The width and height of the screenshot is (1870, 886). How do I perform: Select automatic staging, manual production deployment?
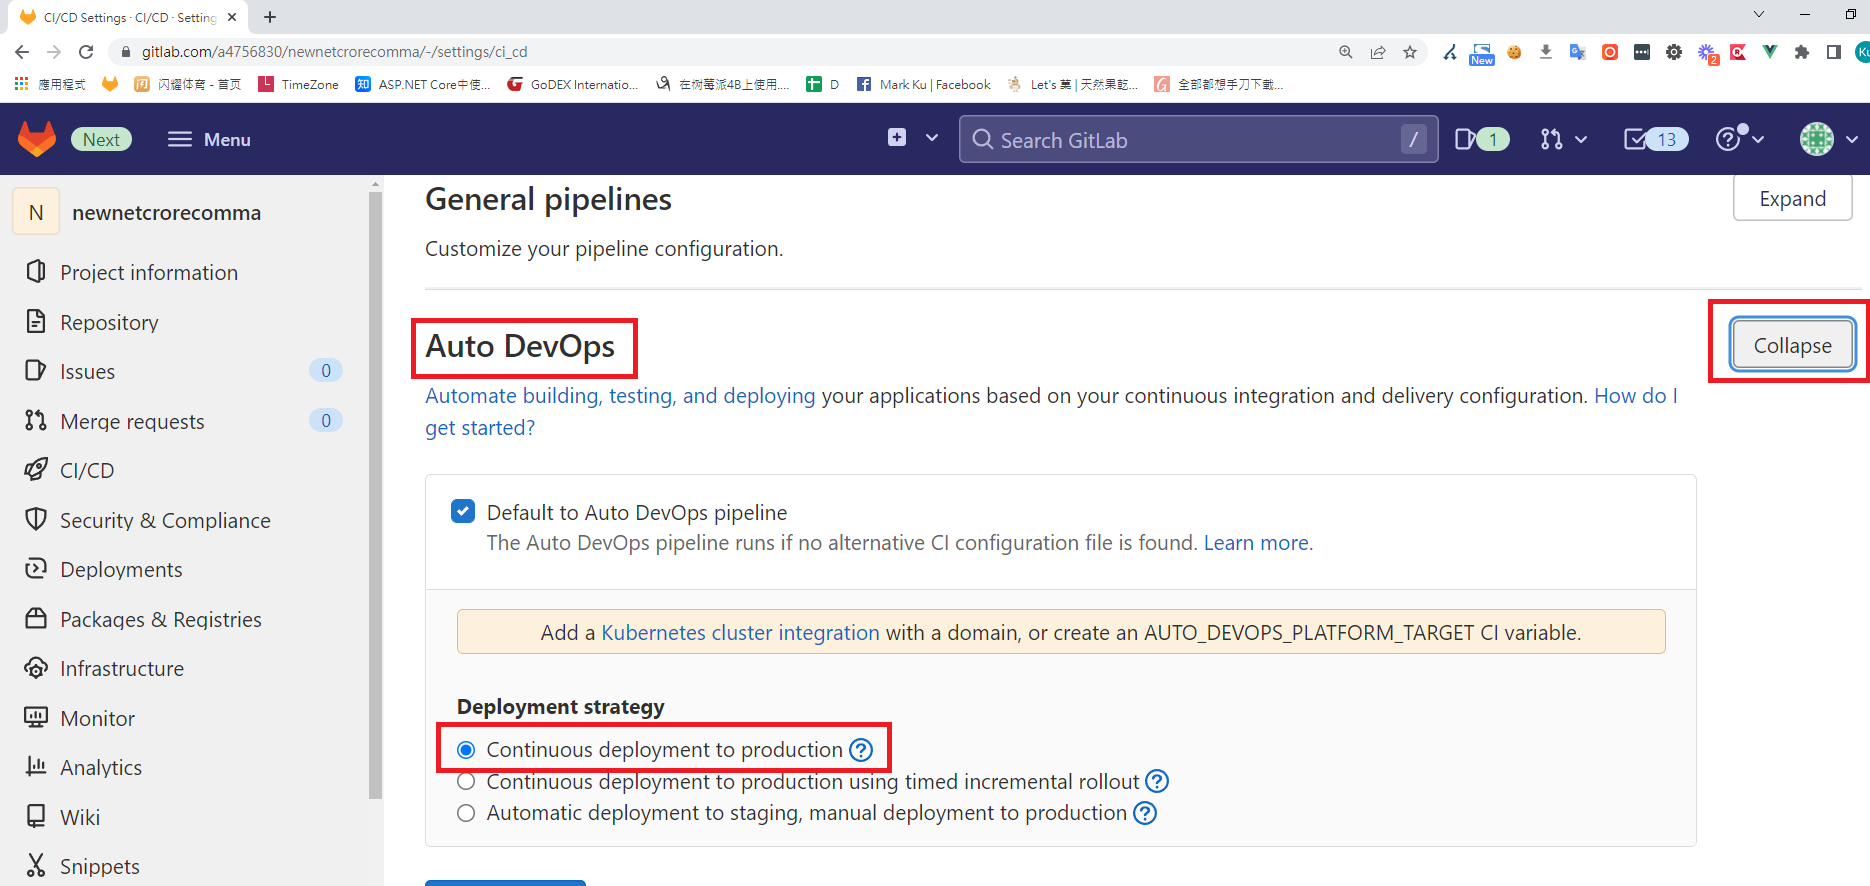tap(466, 813)
